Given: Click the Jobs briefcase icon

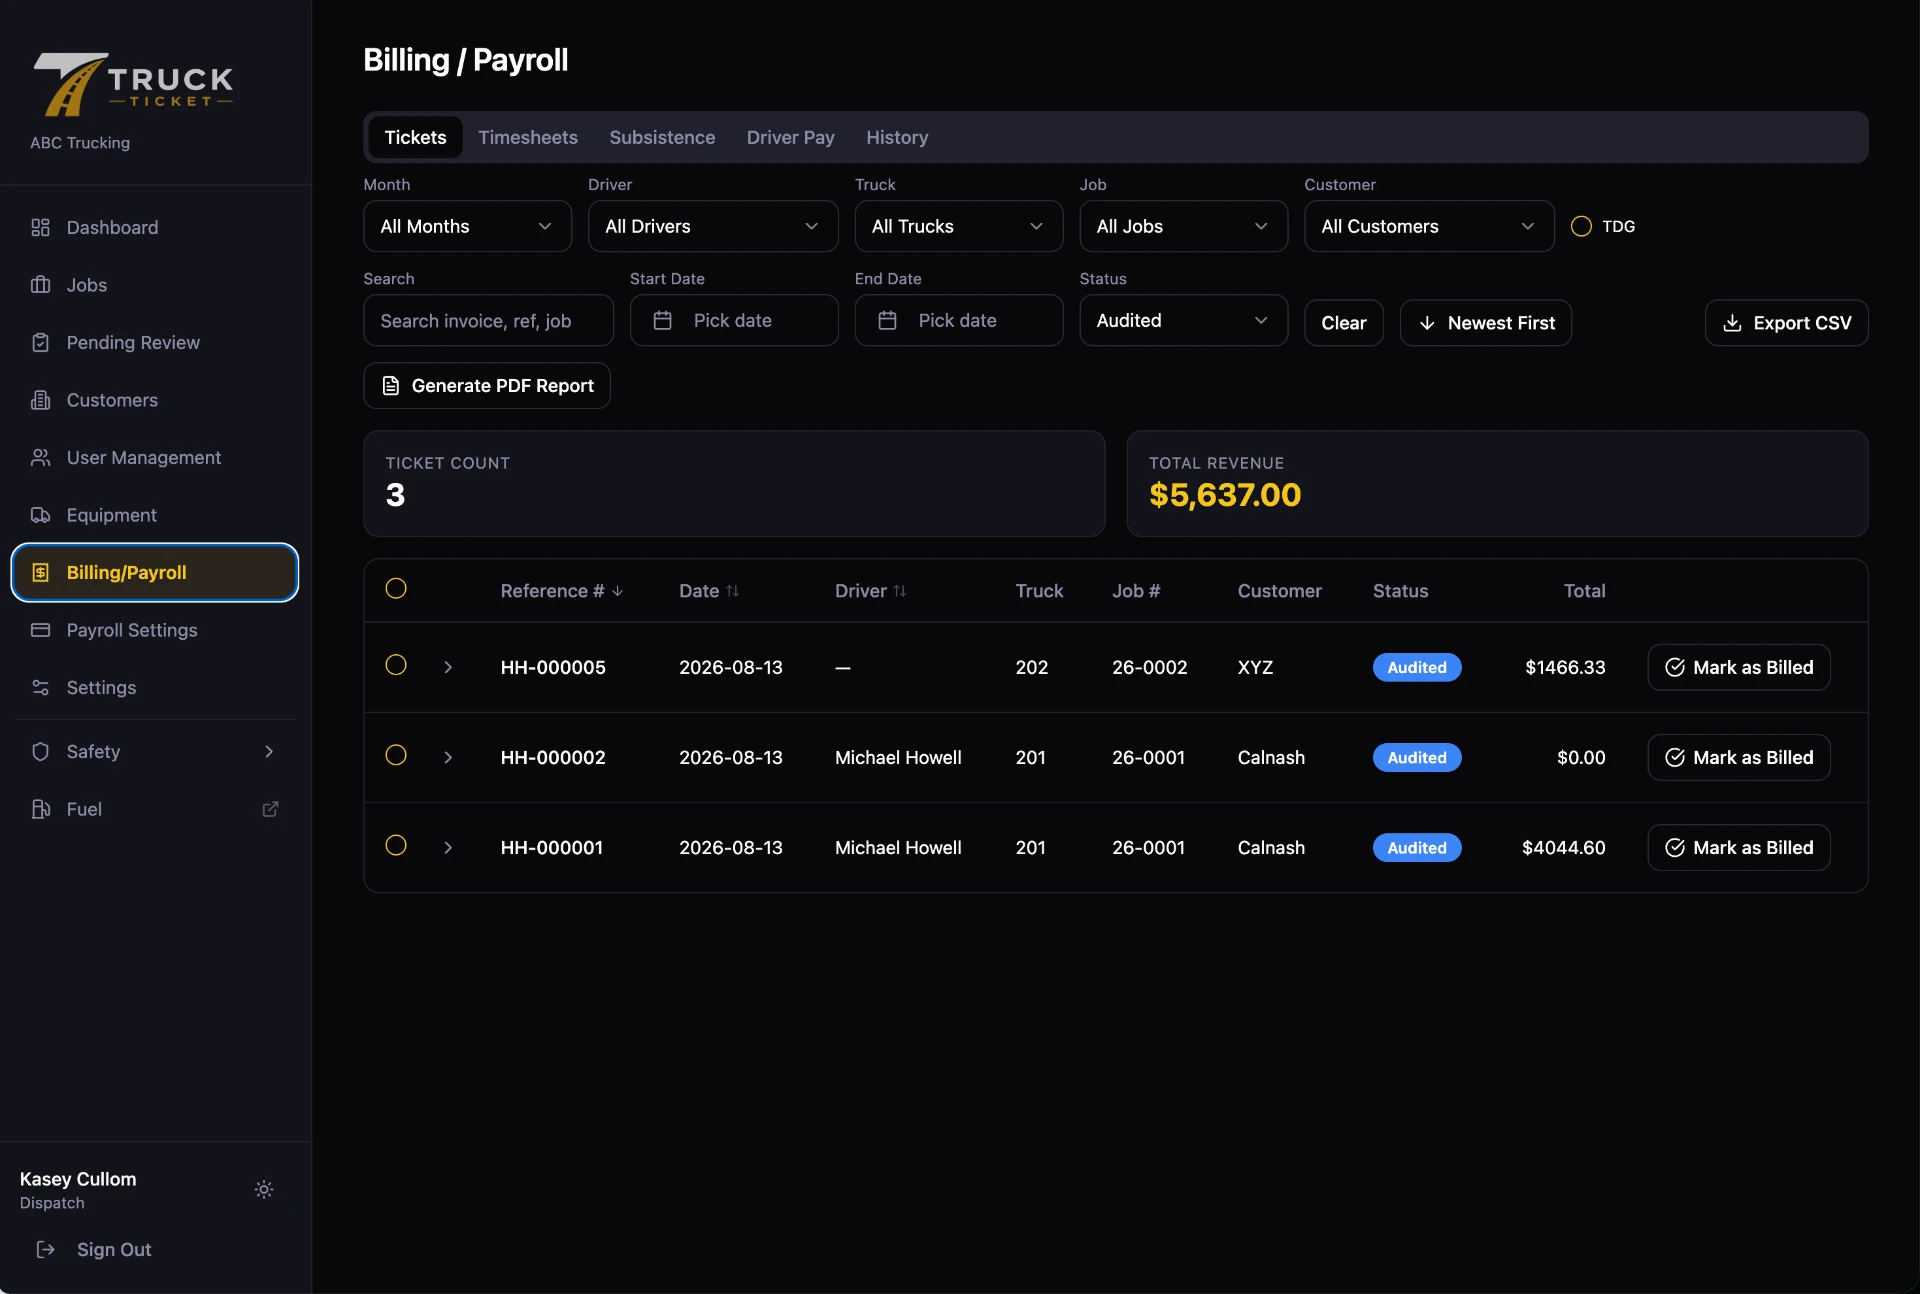Looking at the screenshot, I should coord(40,285).
